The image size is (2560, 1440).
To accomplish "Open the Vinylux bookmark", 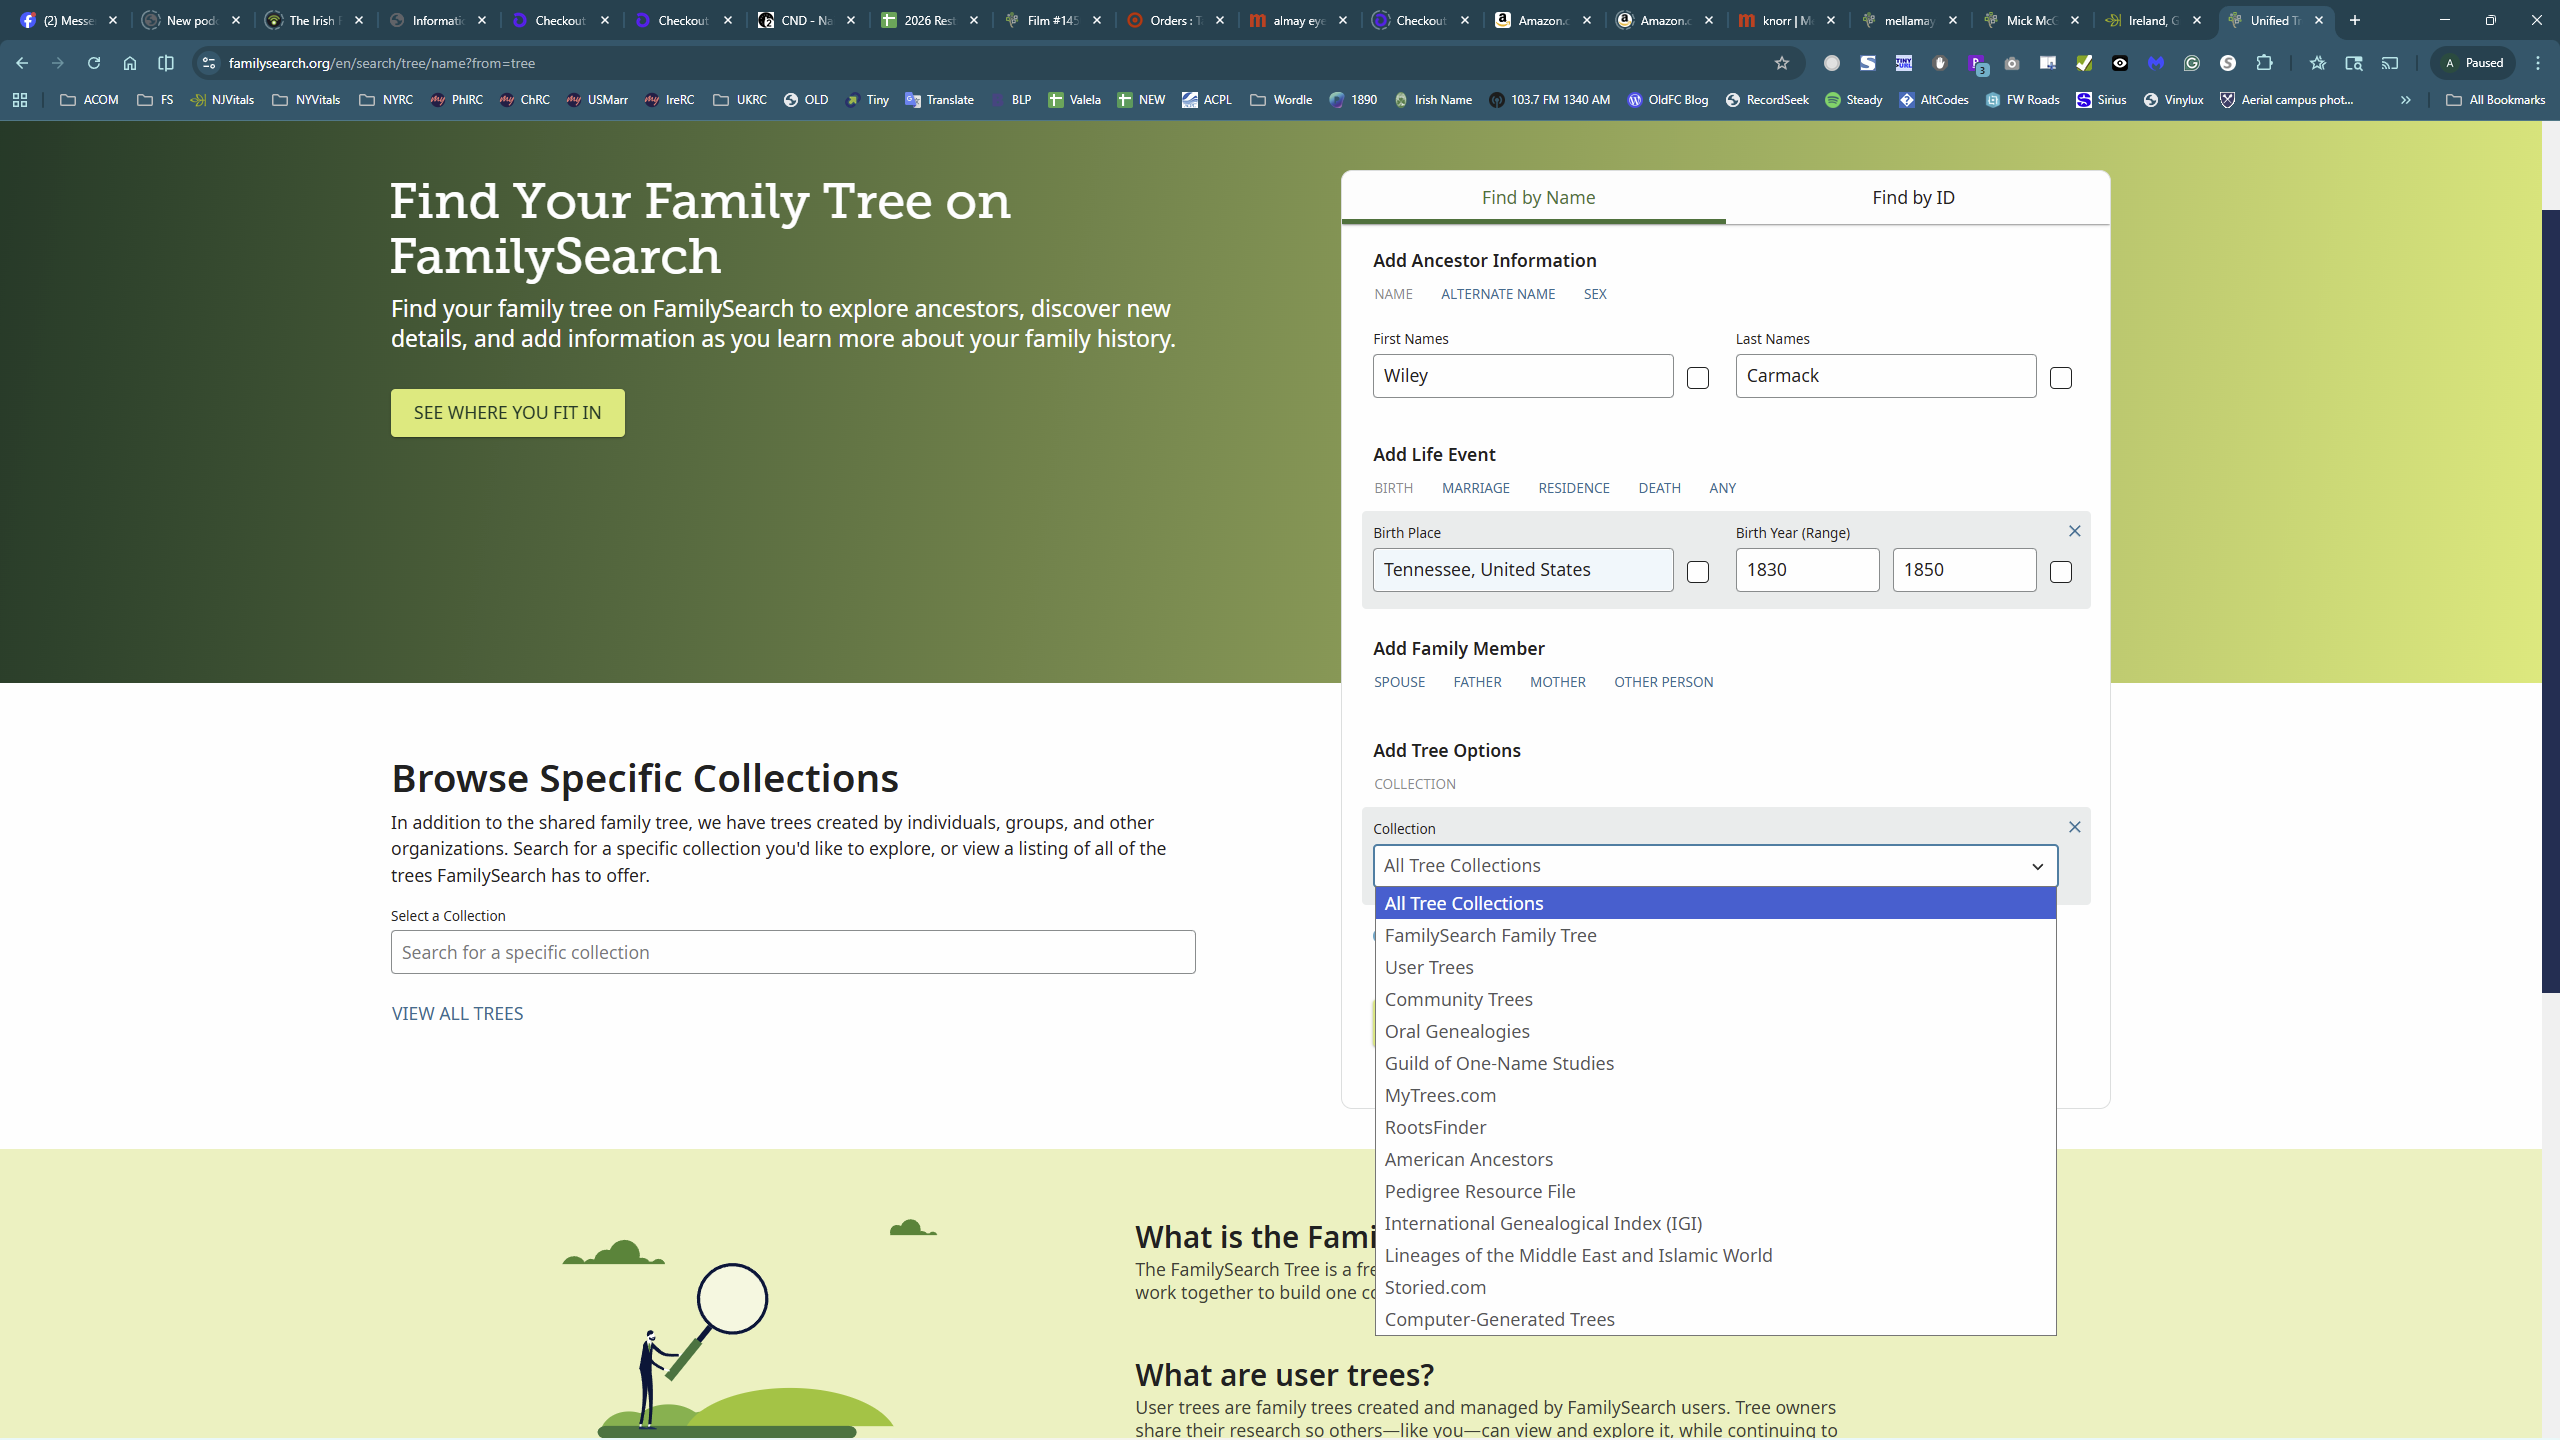I will pyautogui.click(x=2173, y=100).
